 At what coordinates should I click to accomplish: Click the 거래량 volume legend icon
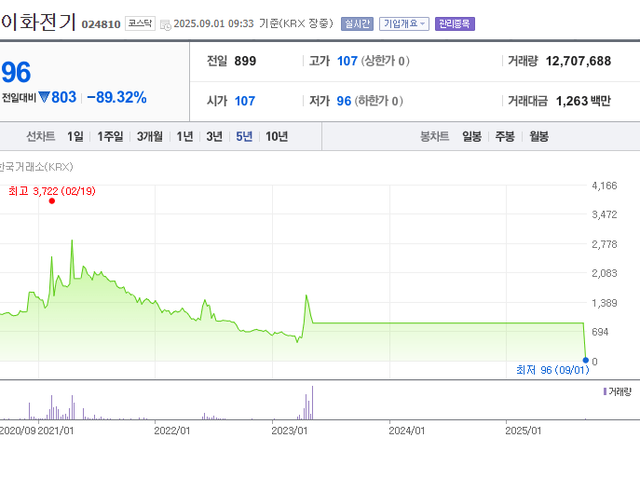point(604,391)
